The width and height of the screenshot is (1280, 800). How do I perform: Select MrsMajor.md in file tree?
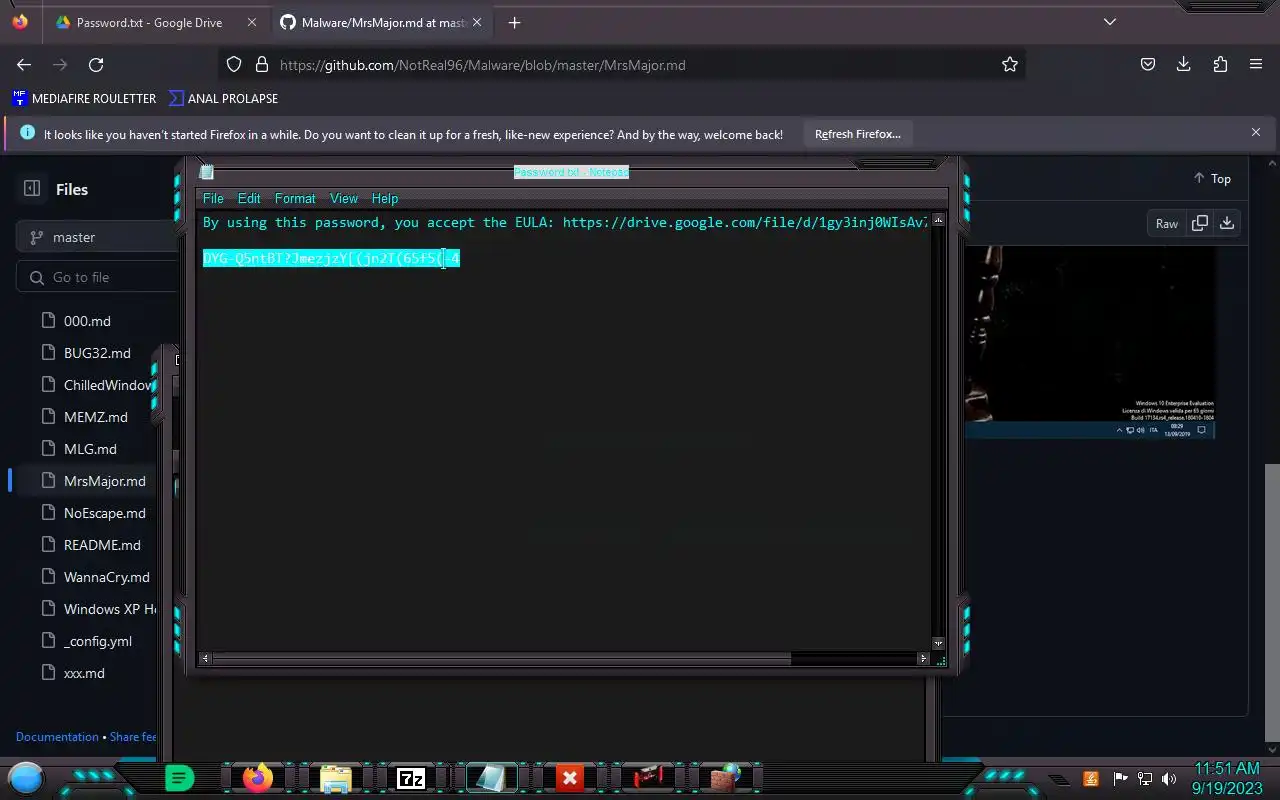[104, 481]
